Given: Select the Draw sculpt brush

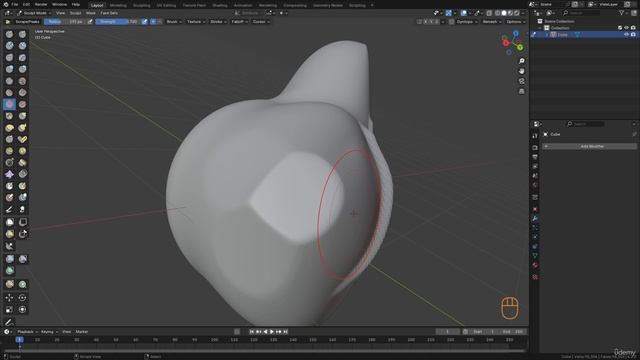Looking at the screenshot, I should click(x=9, y=34).
